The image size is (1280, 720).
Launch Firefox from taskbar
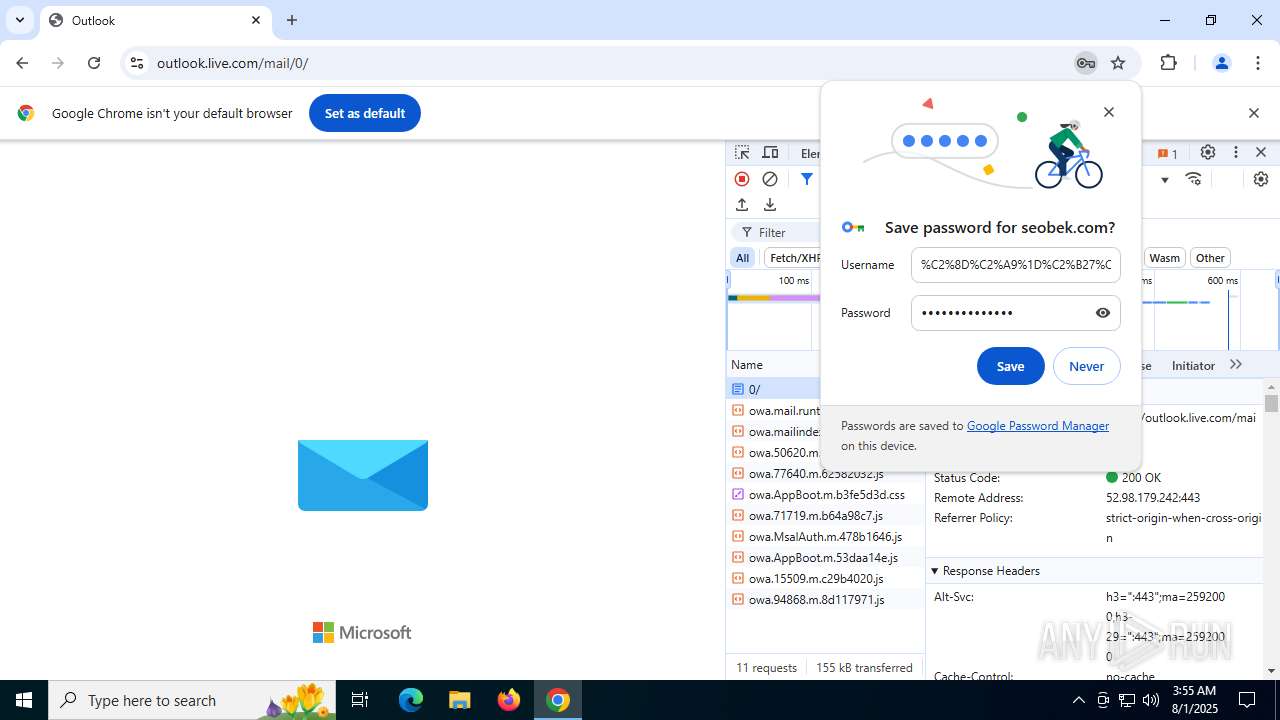(x=509, y=700)
